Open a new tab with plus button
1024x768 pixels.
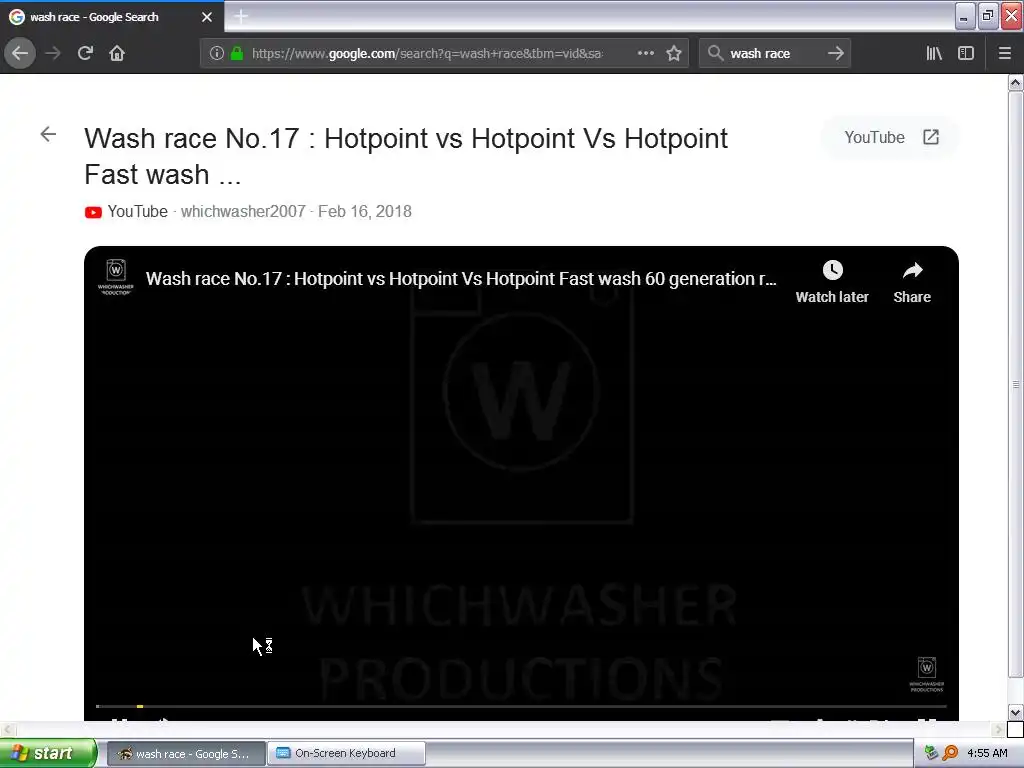pos(241,17)
